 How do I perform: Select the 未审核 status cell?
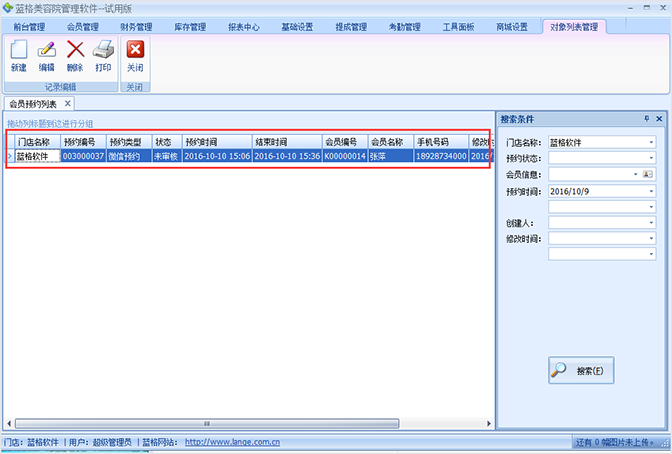[x=167, y=156]
